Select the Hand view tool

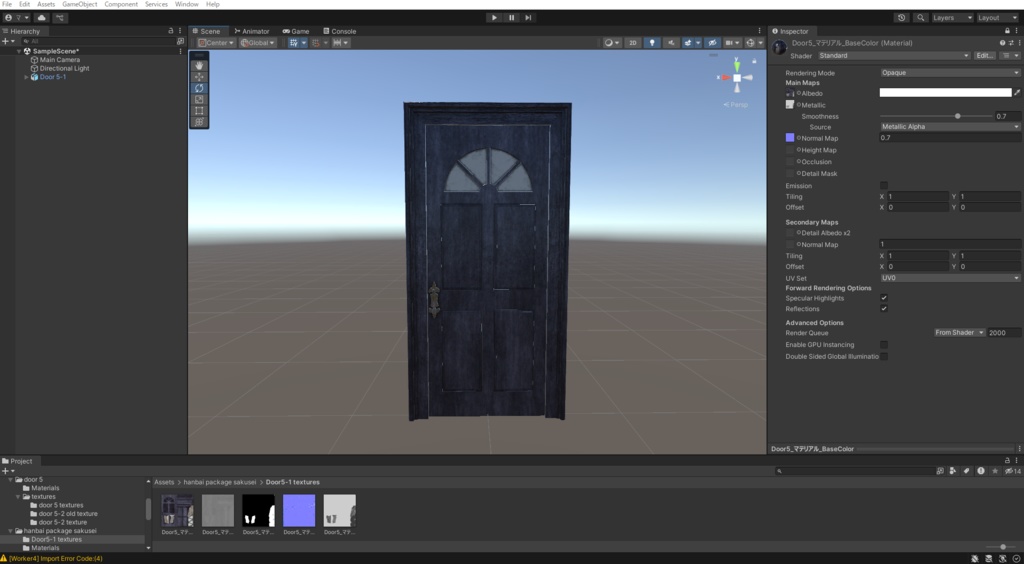(199, 65)
